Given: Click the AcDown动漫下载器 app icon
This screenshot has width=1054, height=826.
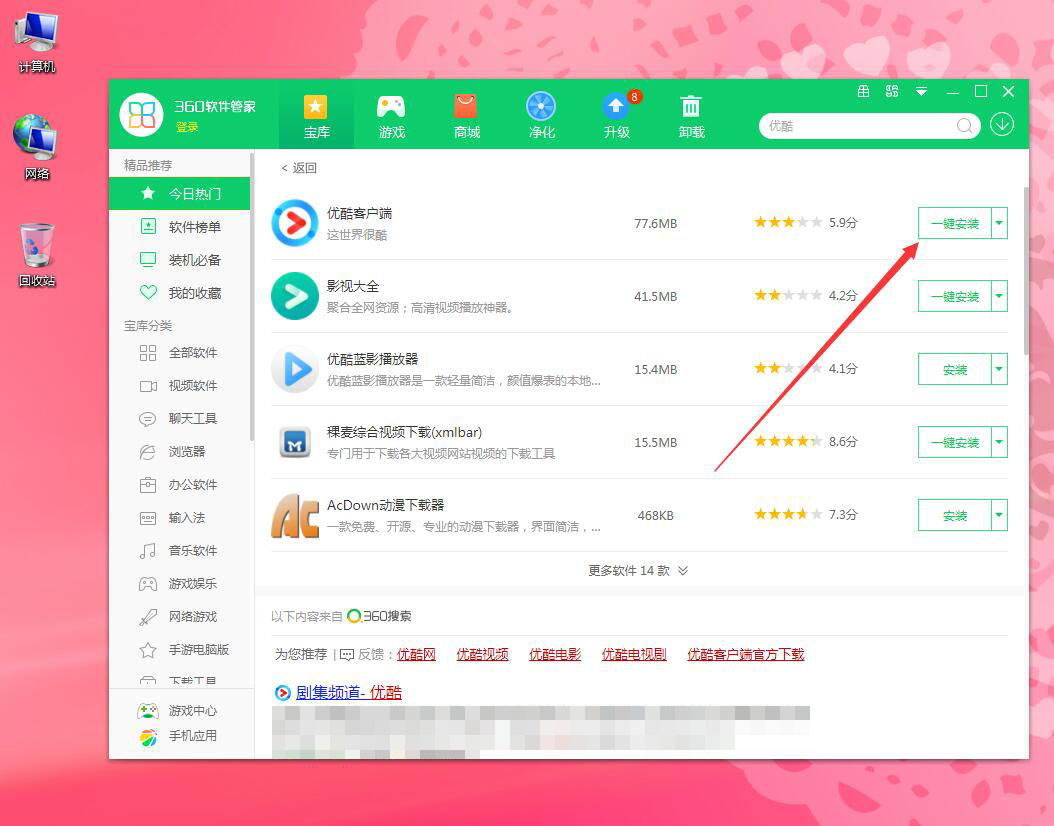Looking at the screenshot, I should pos(294,515).
